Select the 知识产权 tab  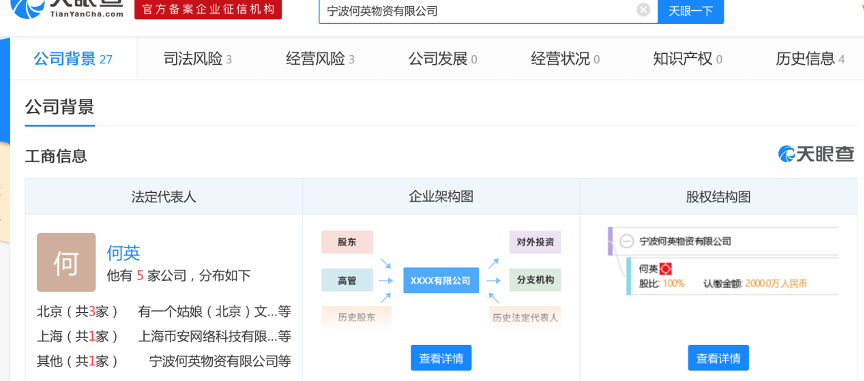click(x=688, y=58)
